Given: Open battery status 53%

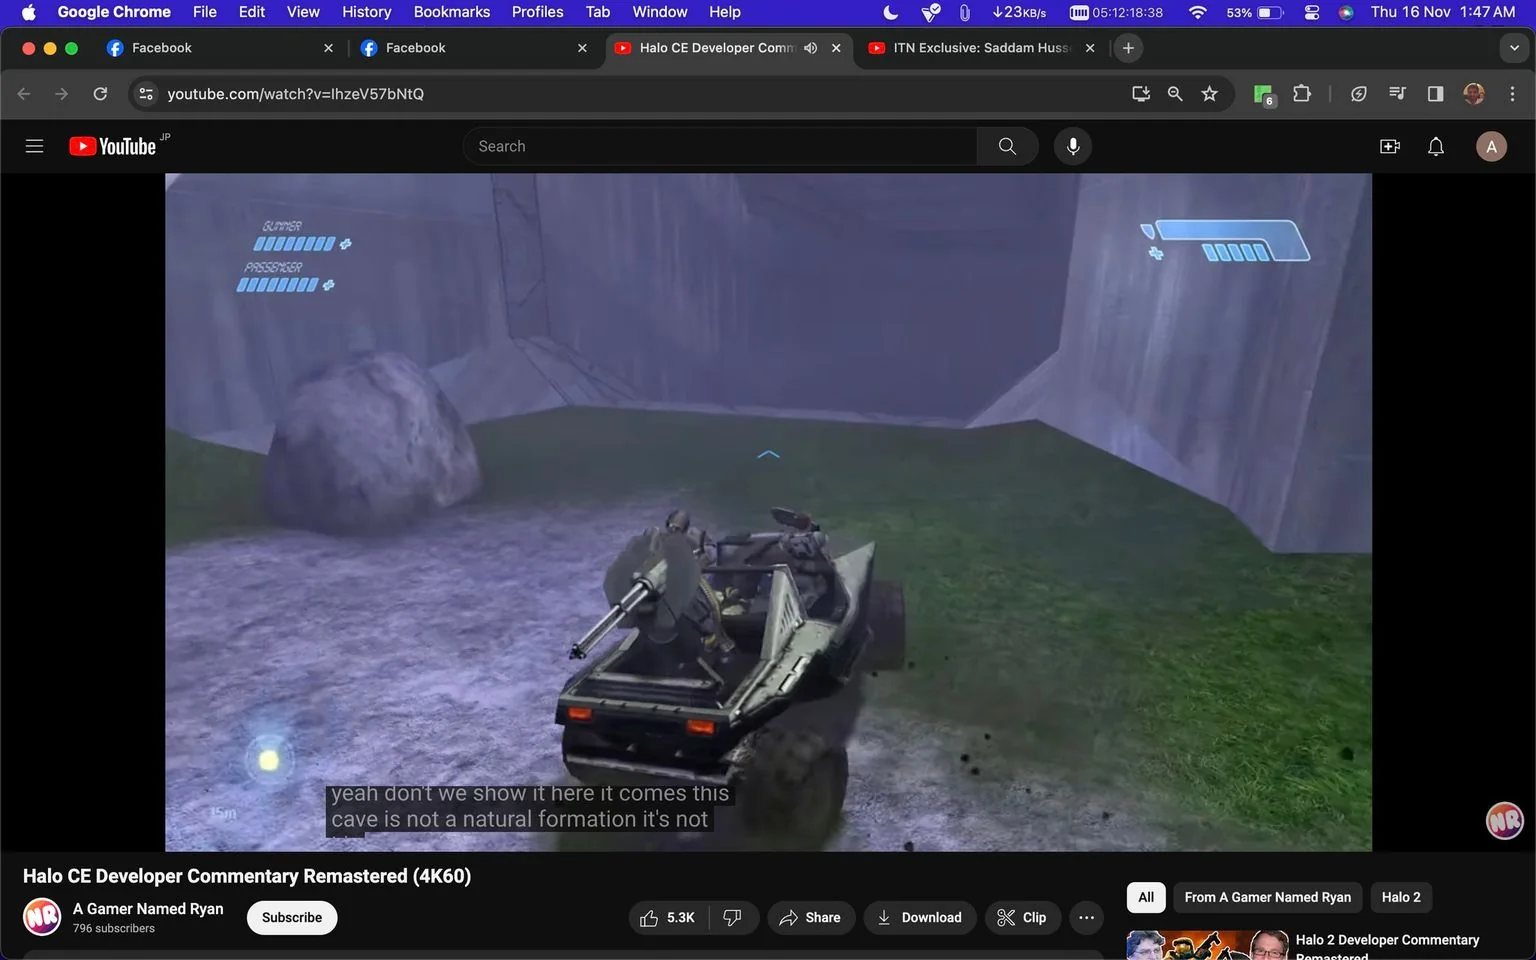Looking at the screenshot, I should 1254,12.
